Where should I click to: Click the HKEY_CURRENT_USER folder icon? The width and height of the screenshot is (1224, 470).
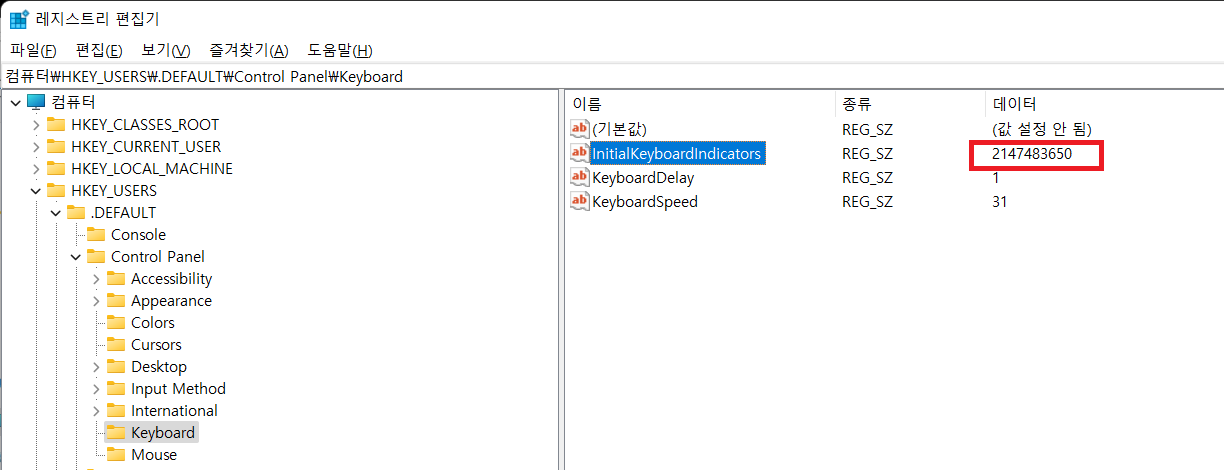[56, 146]
